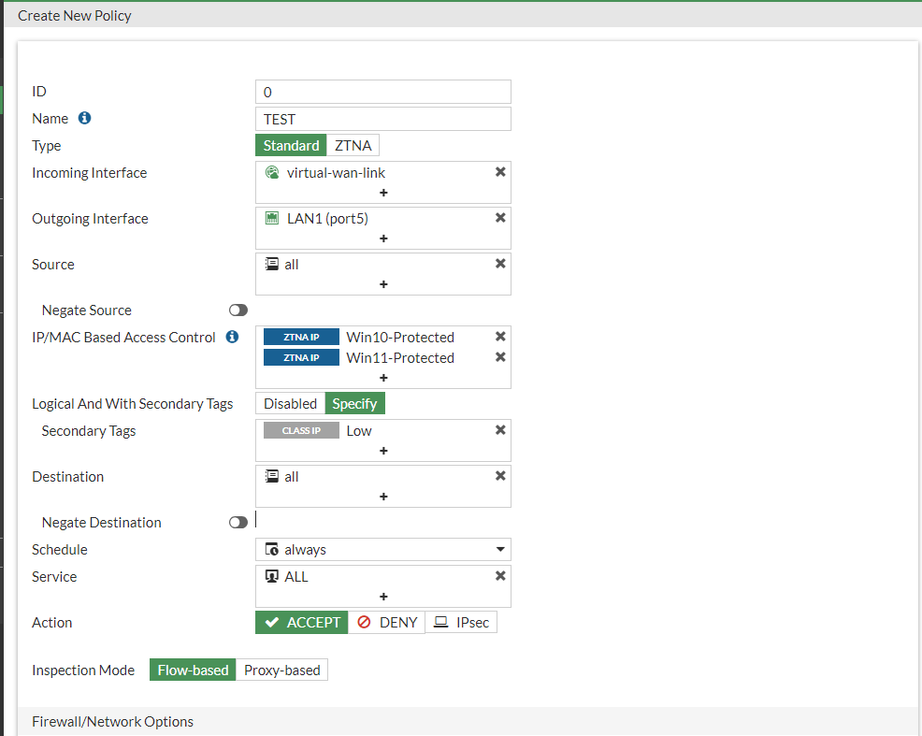This screenshot has height=736, width=922.
Task: Remove LAN1 (port5) outgoing interface entry
Action: tap(500, 218)
